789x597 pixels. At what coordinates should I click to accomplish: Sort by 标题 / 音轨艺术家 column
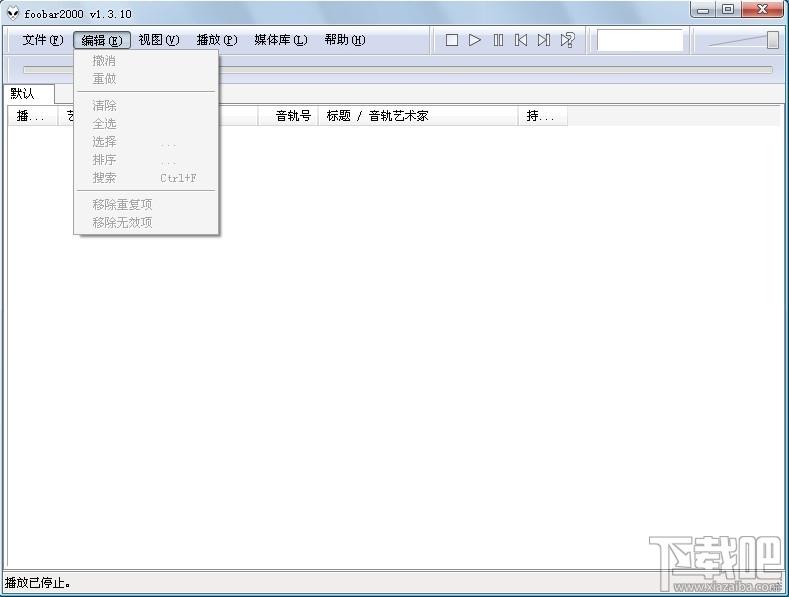(418, 116)
